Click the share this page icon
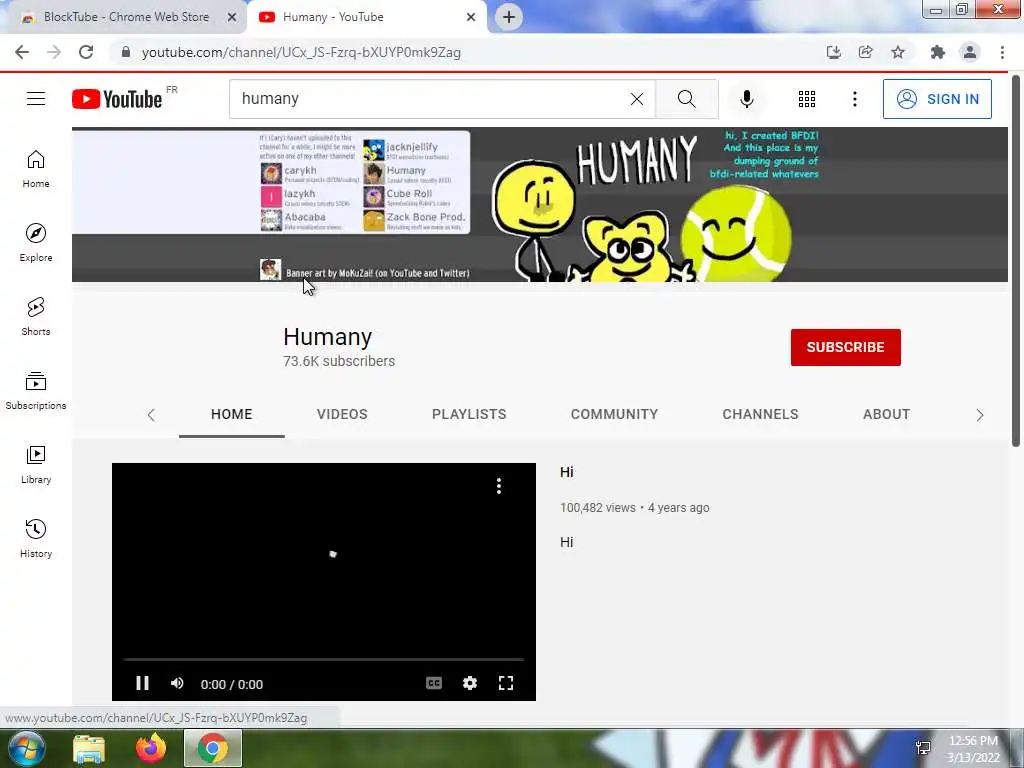1024x768 pixels. pyautogui.click(x=865, y=52)
